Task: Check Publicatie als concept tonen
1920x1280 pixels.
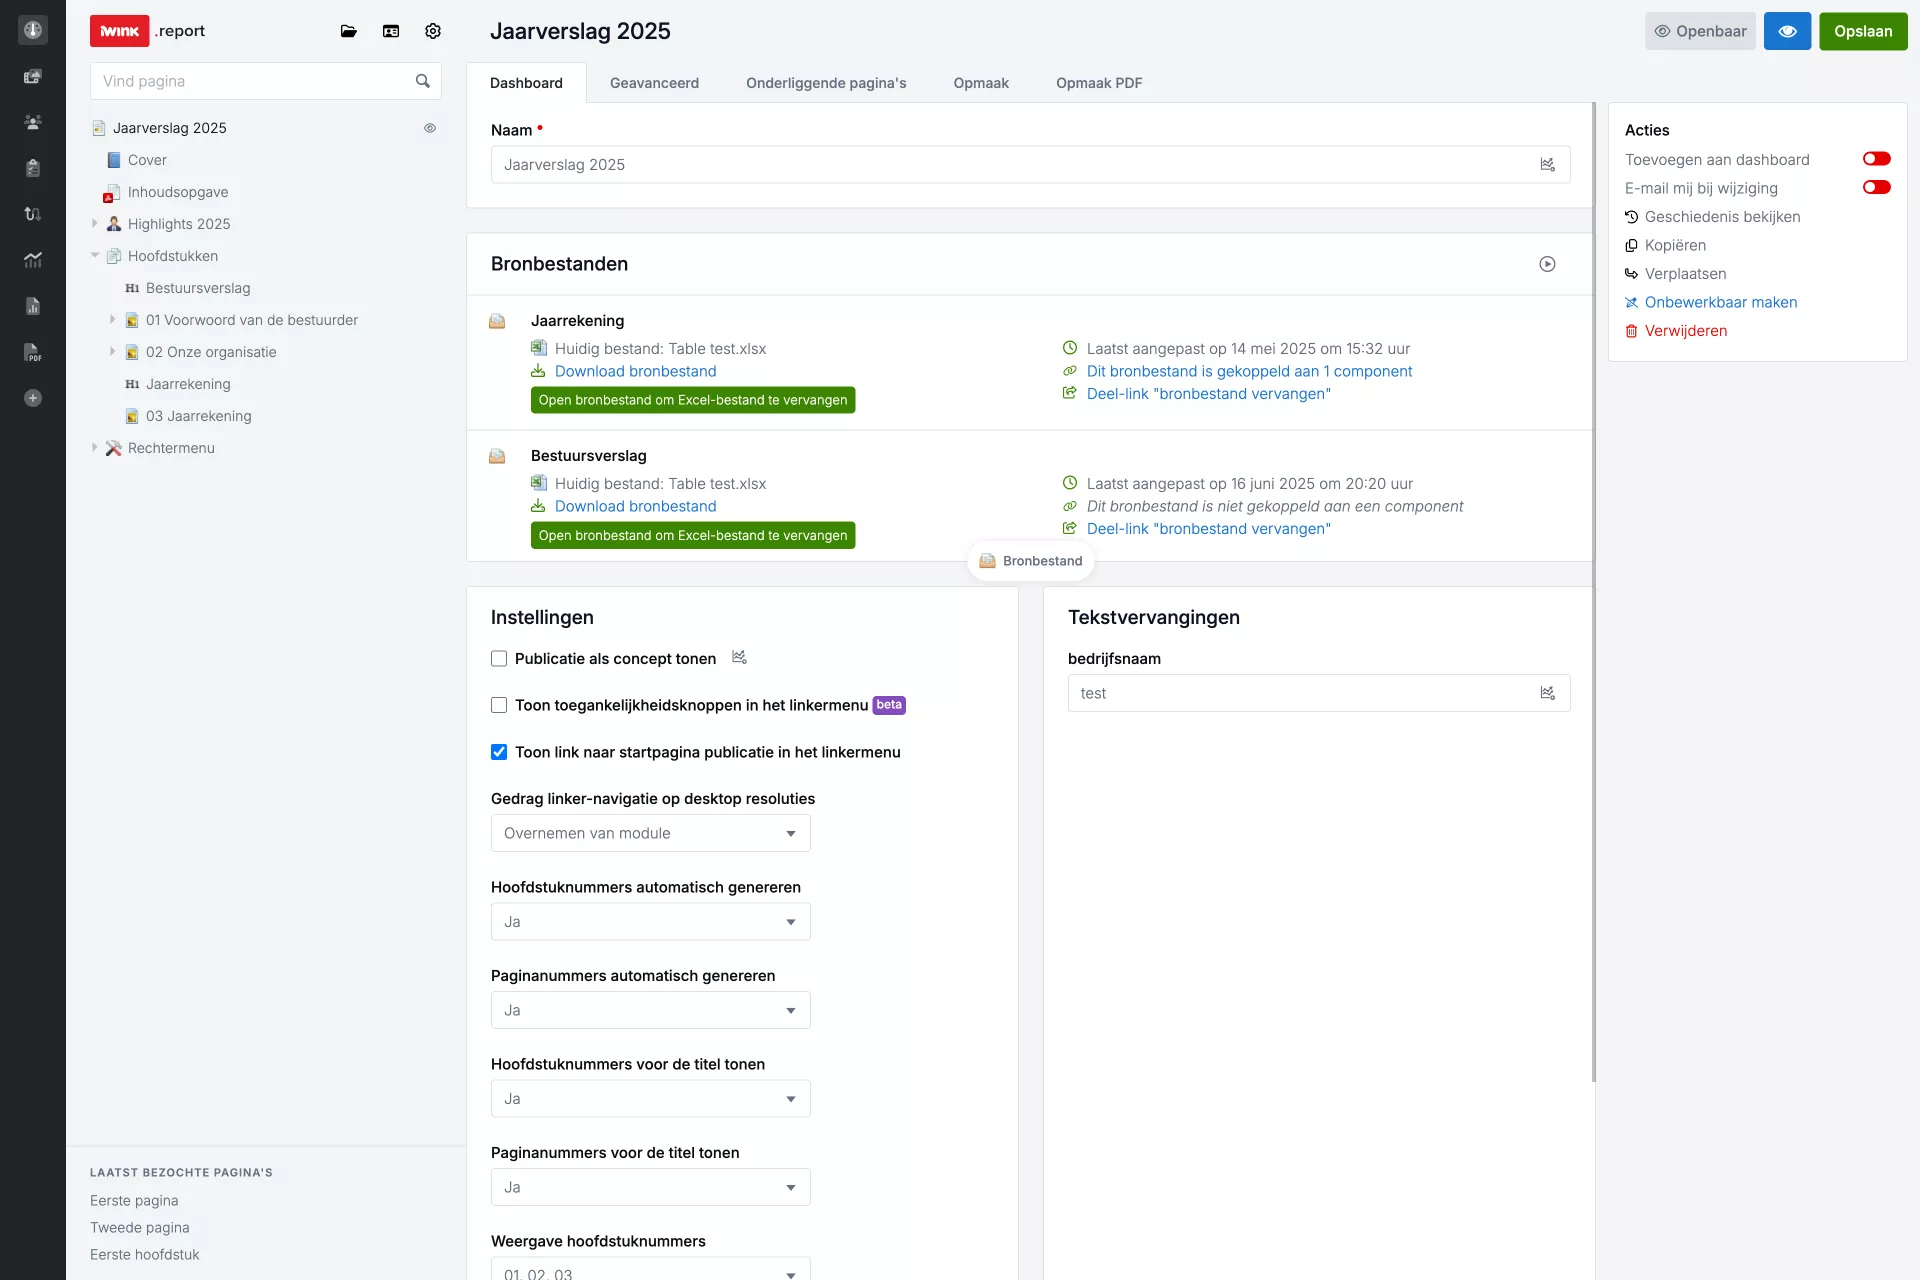Action: coord(499,659)
